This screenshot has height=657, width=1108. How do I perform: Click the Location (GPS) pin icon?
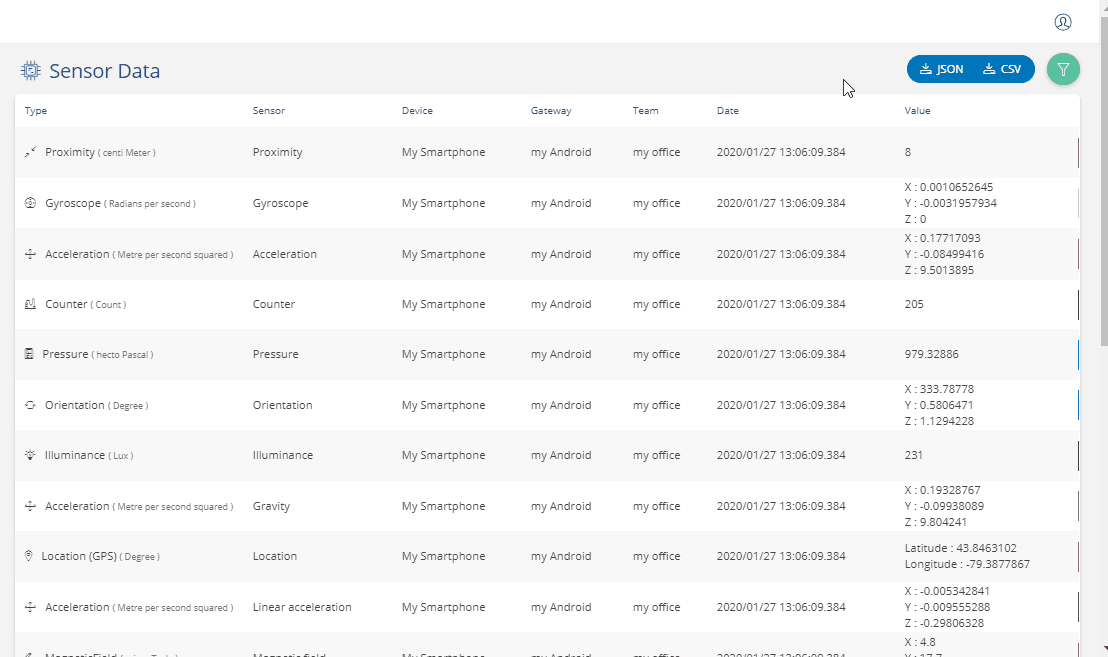pos(28,556)
